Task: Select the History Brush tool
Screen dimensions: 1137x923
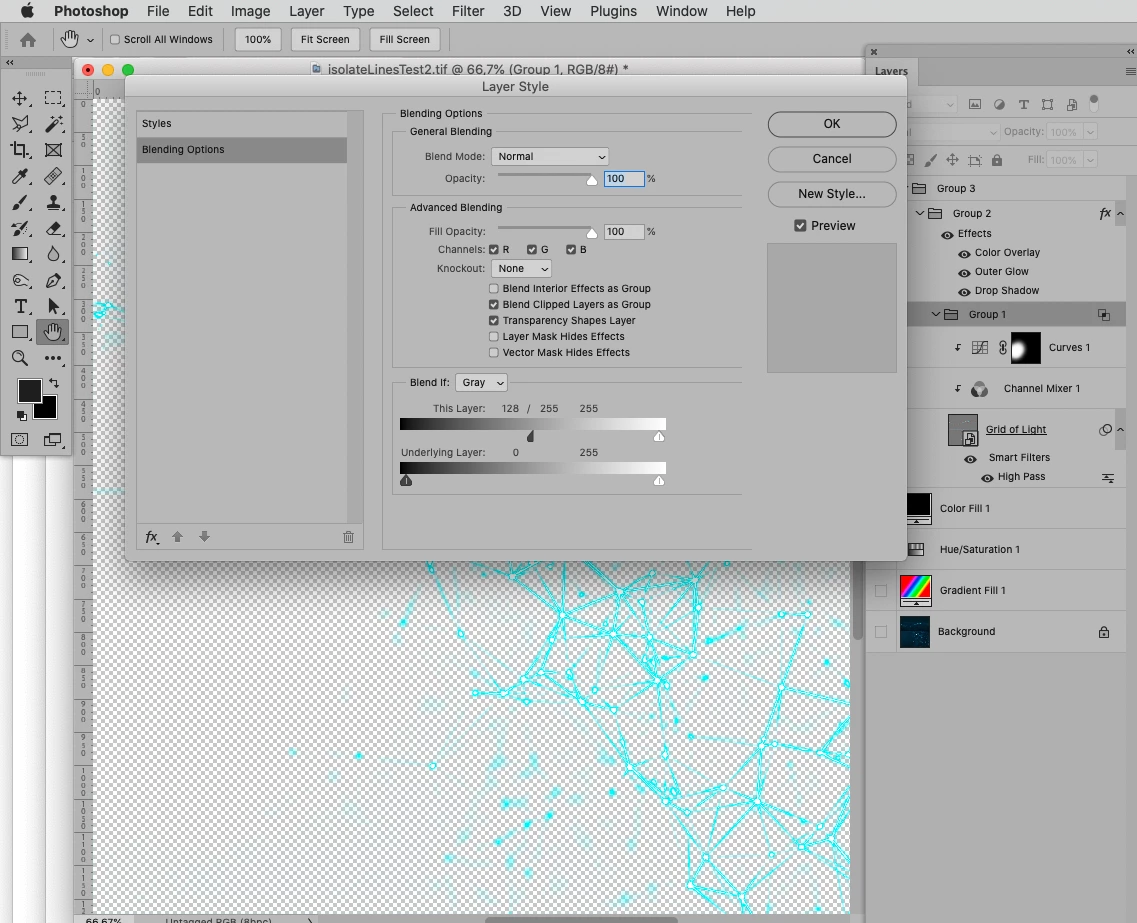Action: pyautogui.click(x=20, y=228)
